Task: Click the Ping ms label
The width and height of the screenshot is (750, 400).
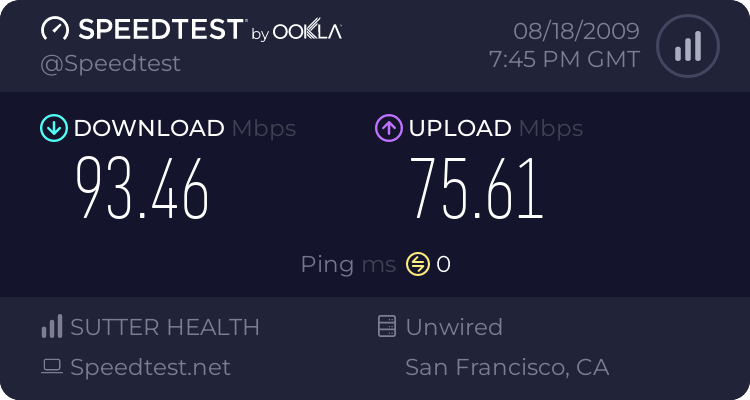Action: 348,265
